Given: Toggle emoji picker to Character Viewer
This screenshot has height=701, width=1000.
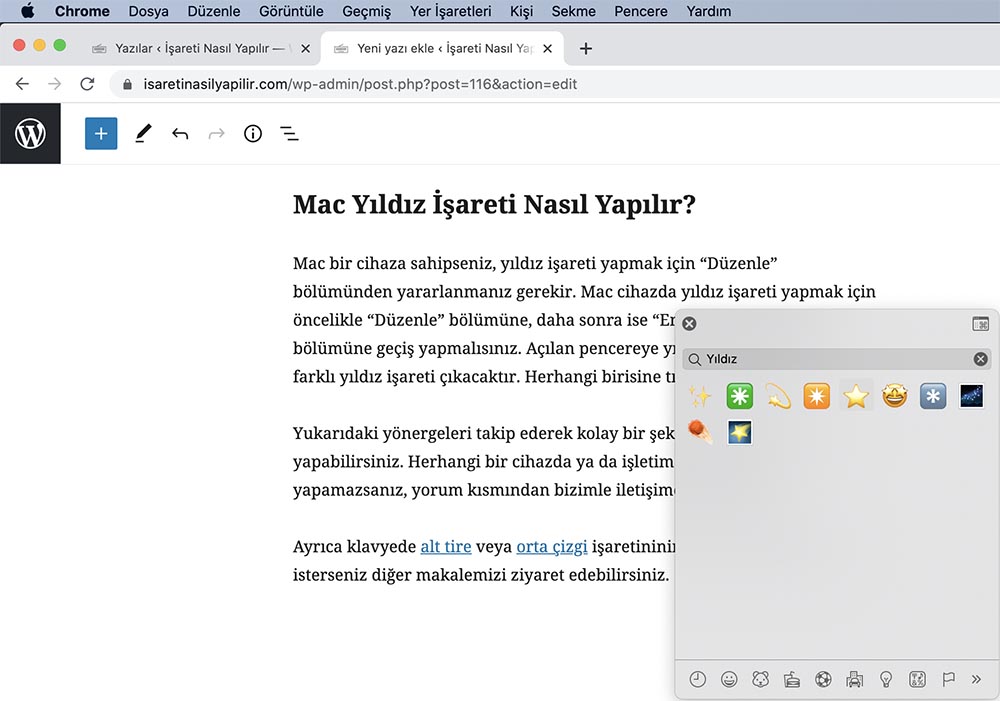Looking at the screenshot, I should tap(980, 324).
